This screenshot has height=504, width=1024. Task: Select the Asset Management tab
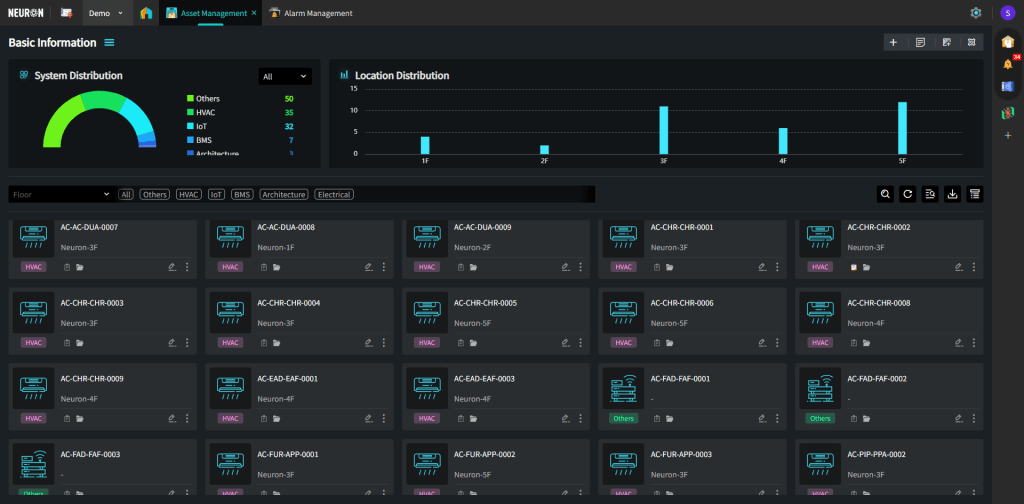point(210,13)
